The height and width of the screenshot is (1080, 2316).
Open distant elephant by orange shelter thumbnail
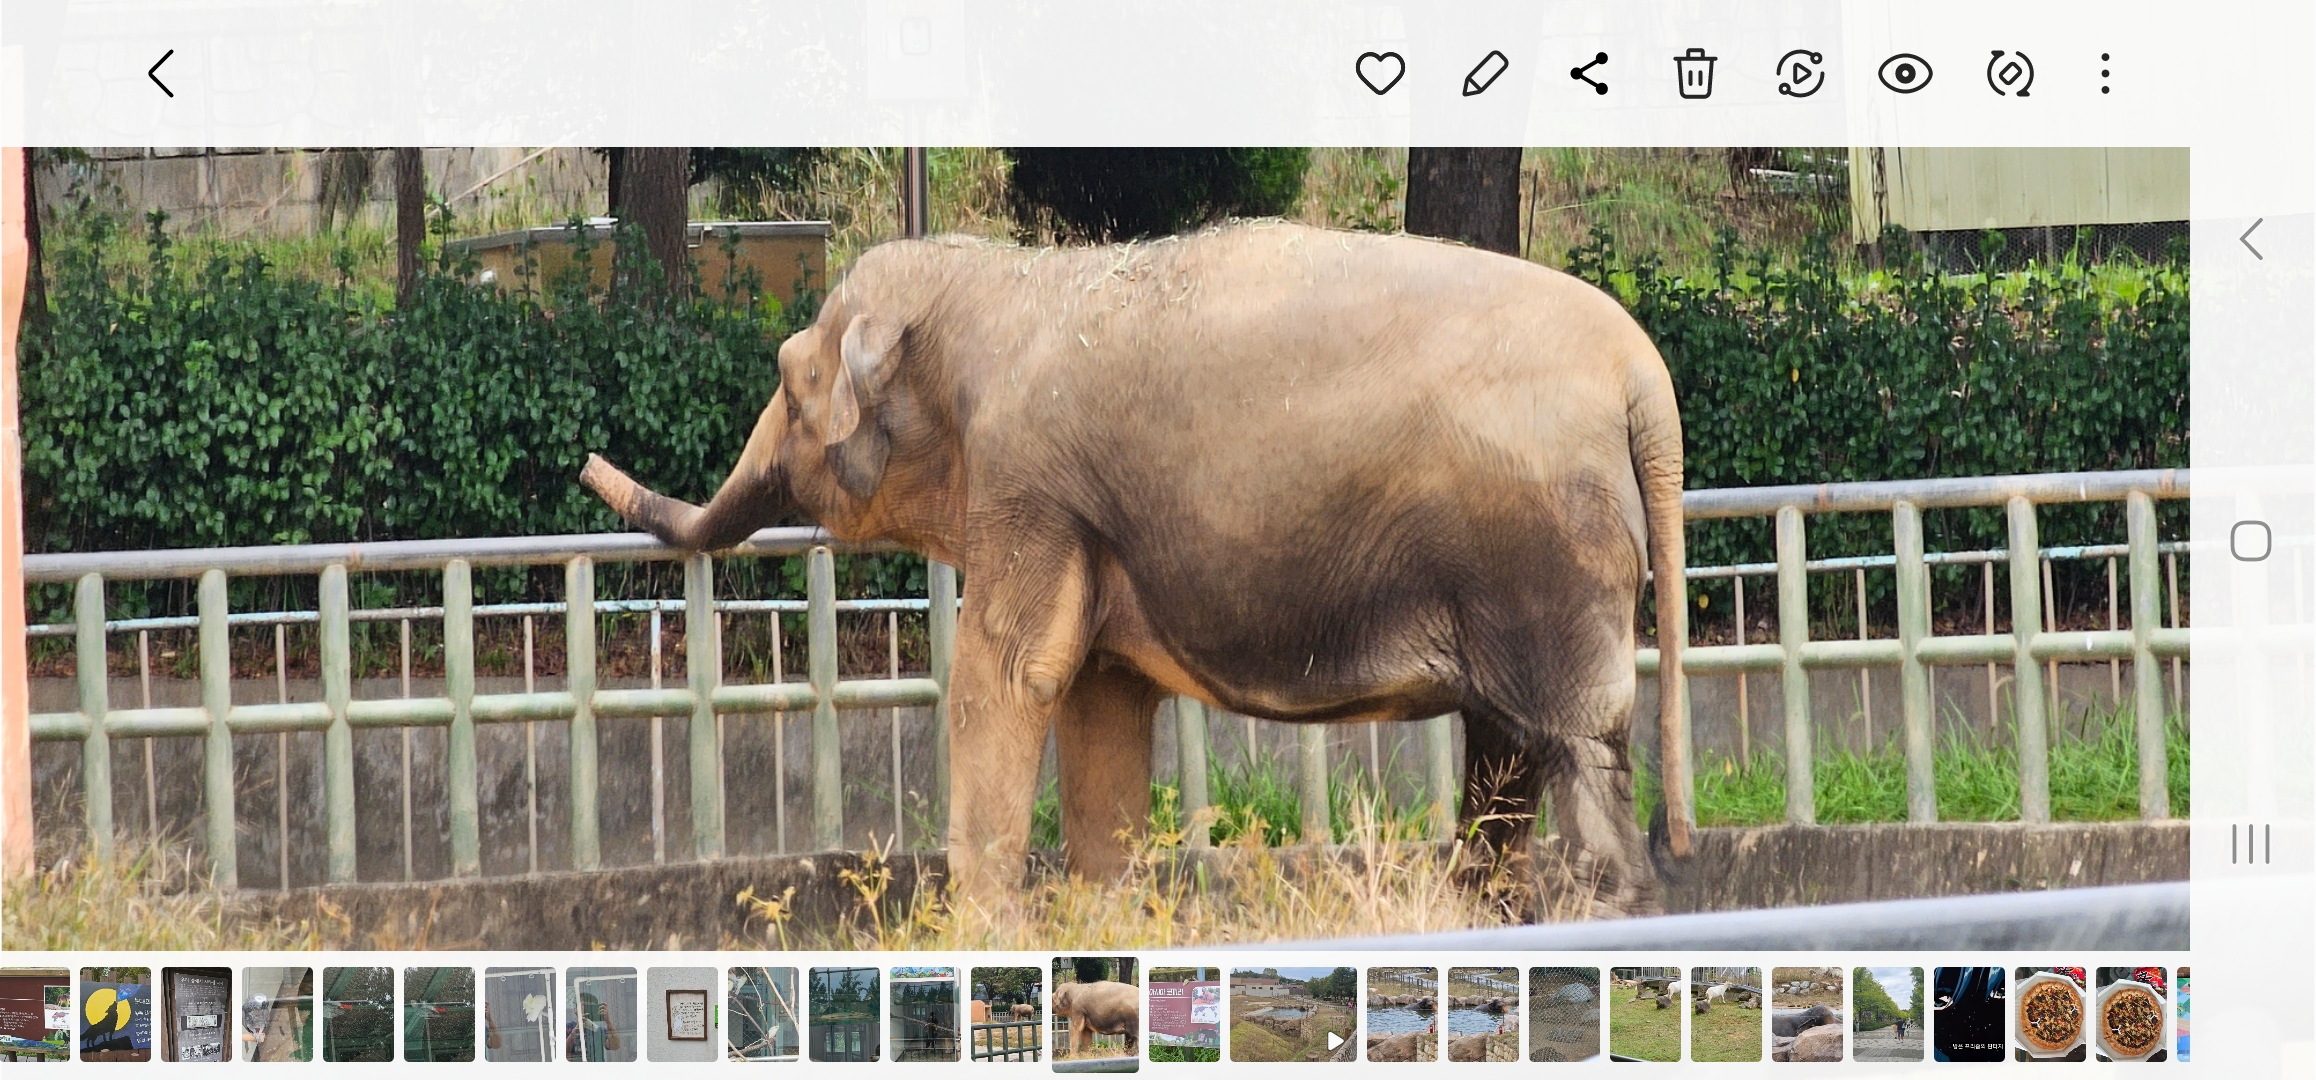pyautogui.click(x=1007, y=1014)
